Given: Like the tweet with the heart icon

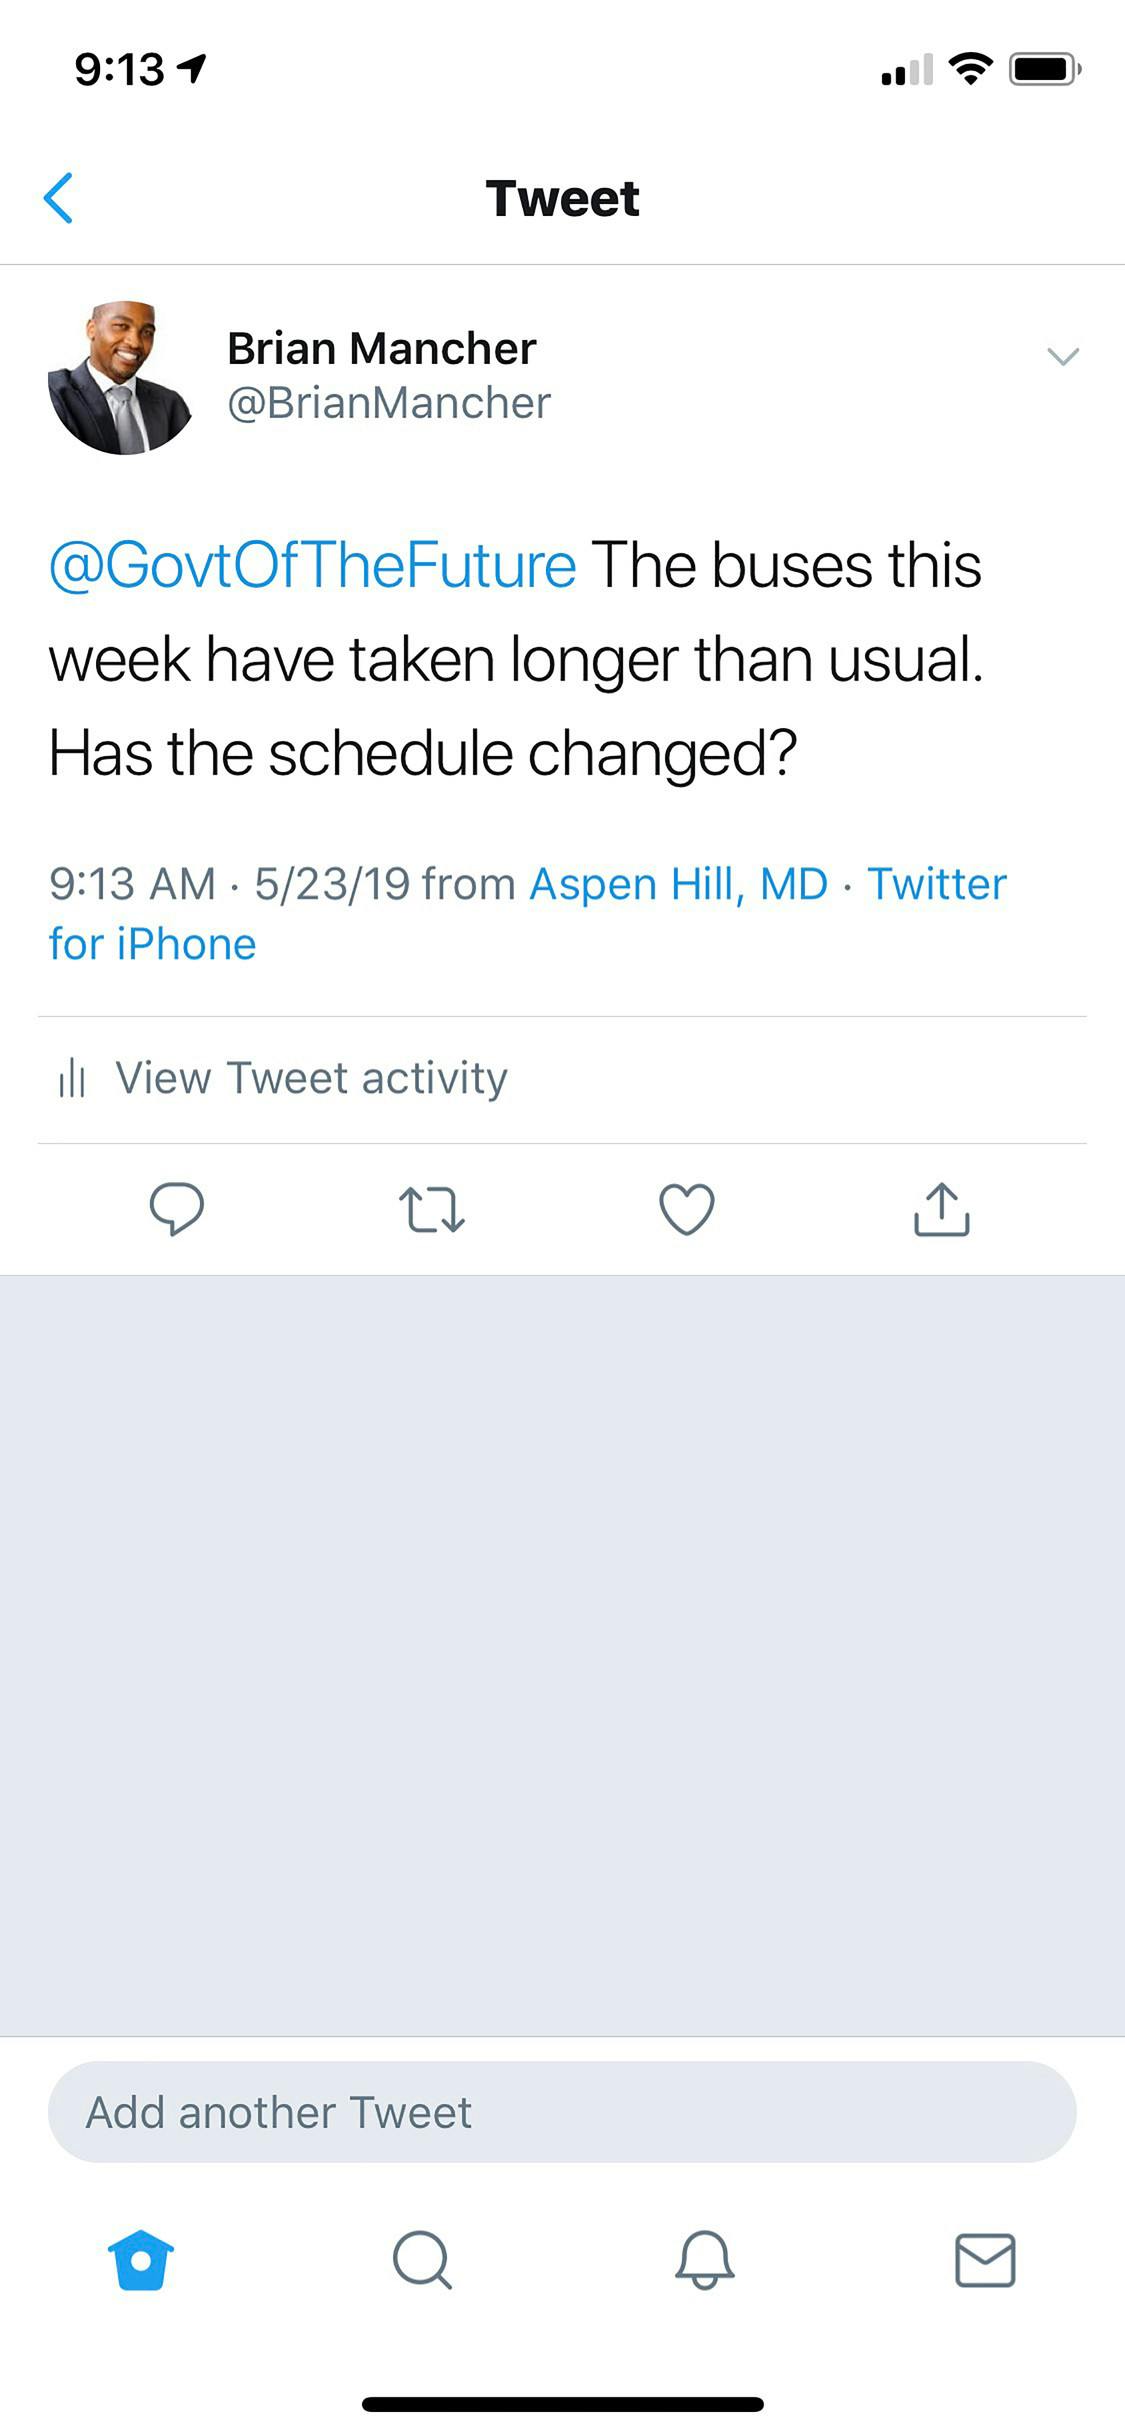Looking at the screenshot, I should pos(687,1209).
